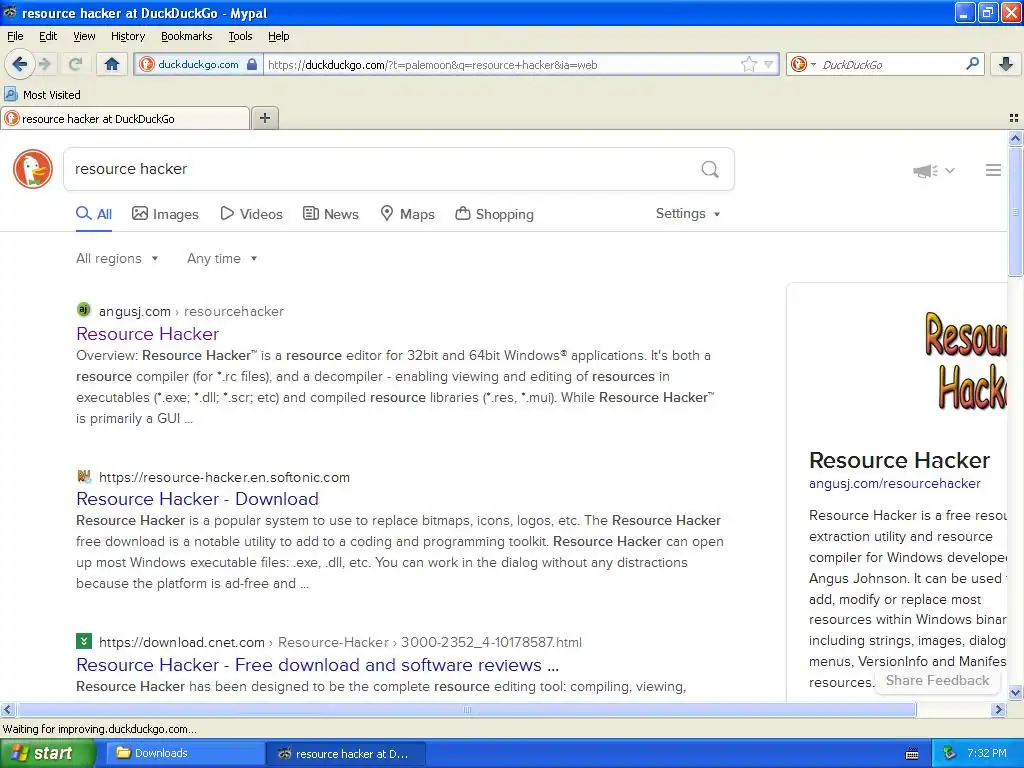Click the softonic result favicon
The height and width of the screenshot is (768, 1024).
click(x=84, y=476)
